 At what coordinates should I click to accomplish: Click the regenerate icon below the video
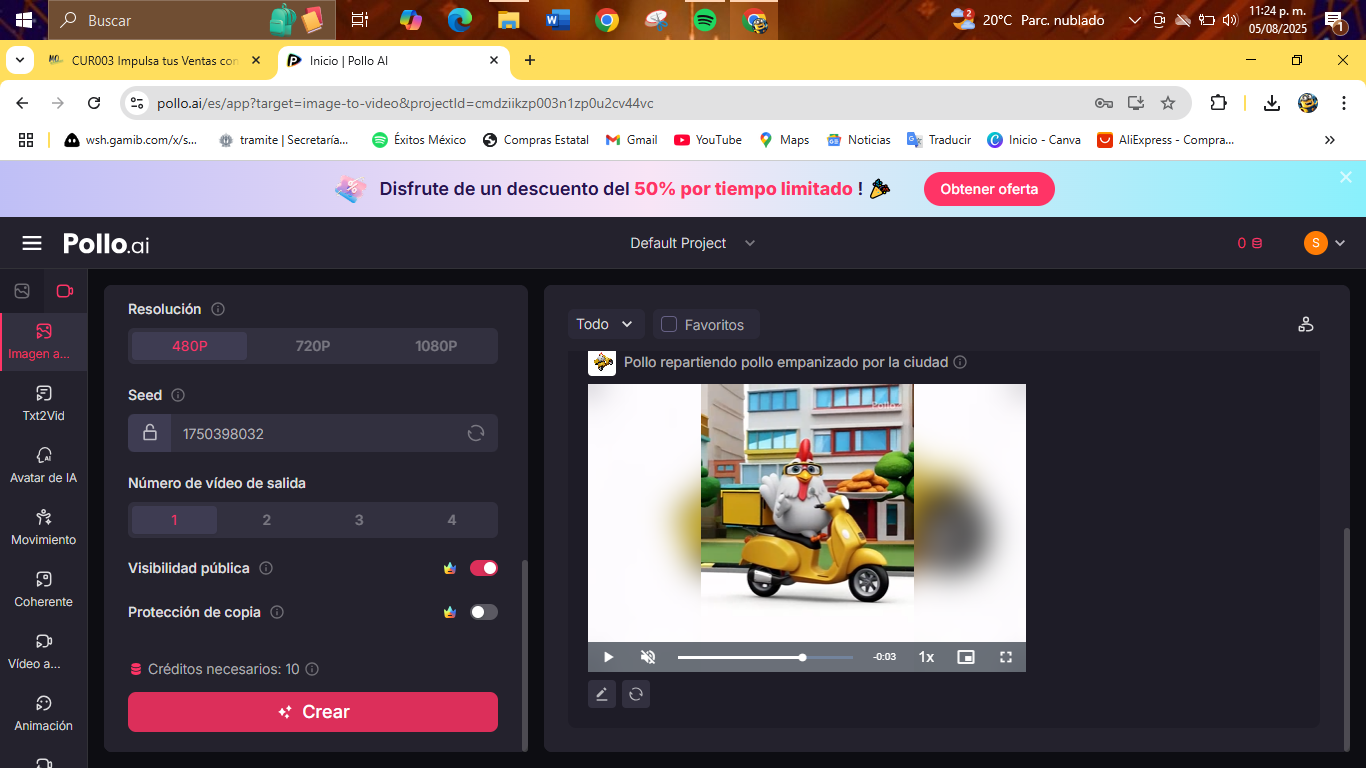point(636,694)
